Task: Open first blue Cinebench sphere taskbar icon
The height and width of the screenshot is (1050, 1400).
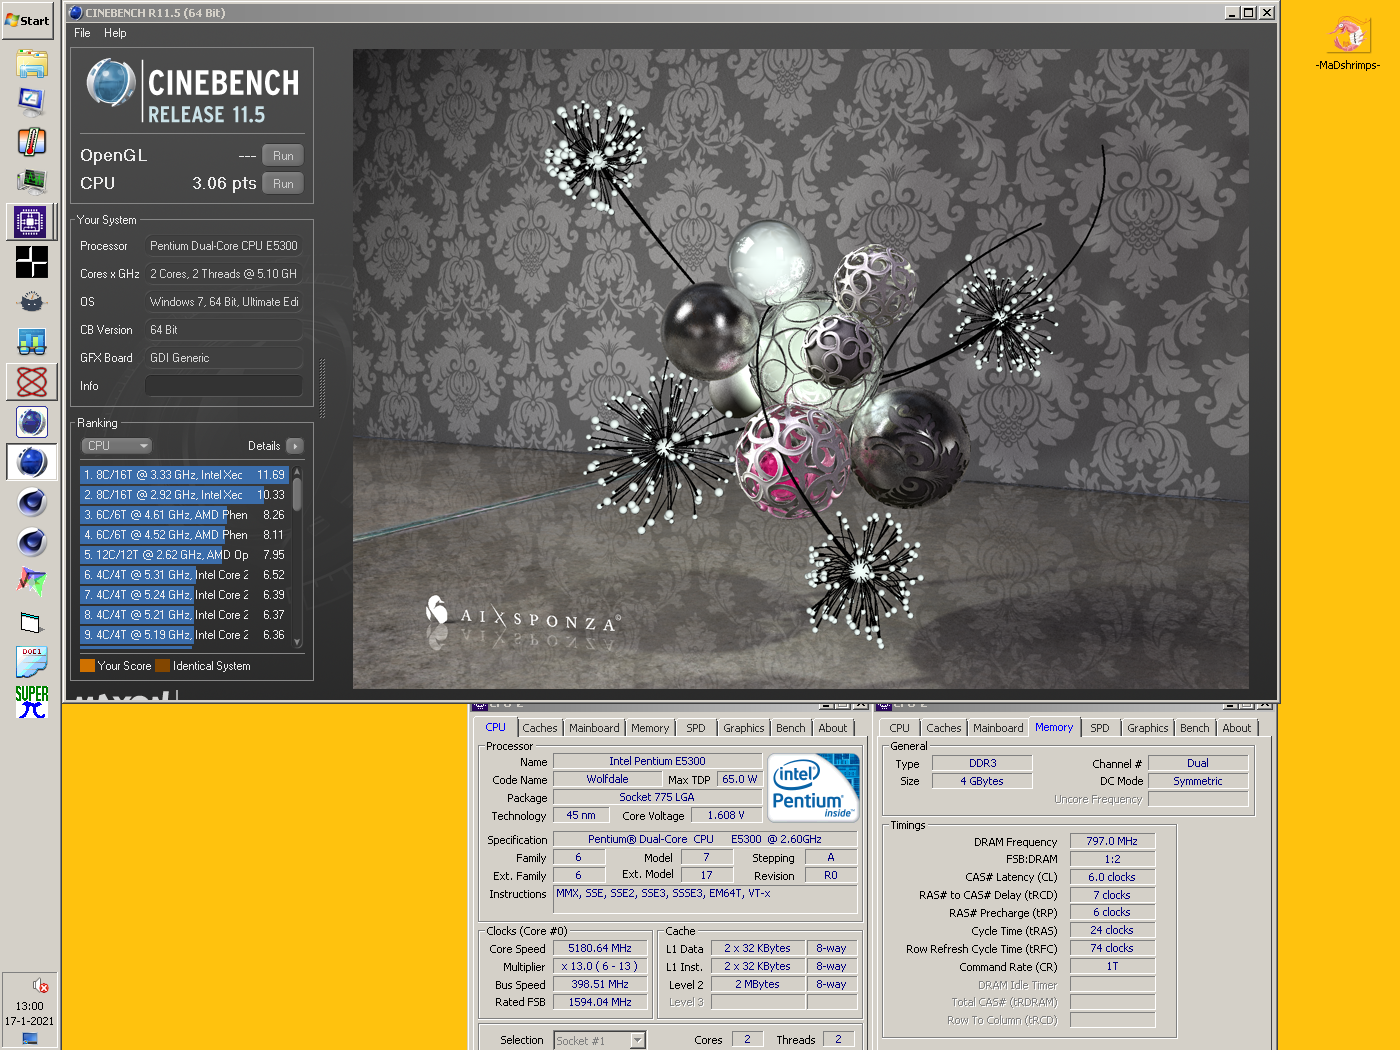Action: 31,422
